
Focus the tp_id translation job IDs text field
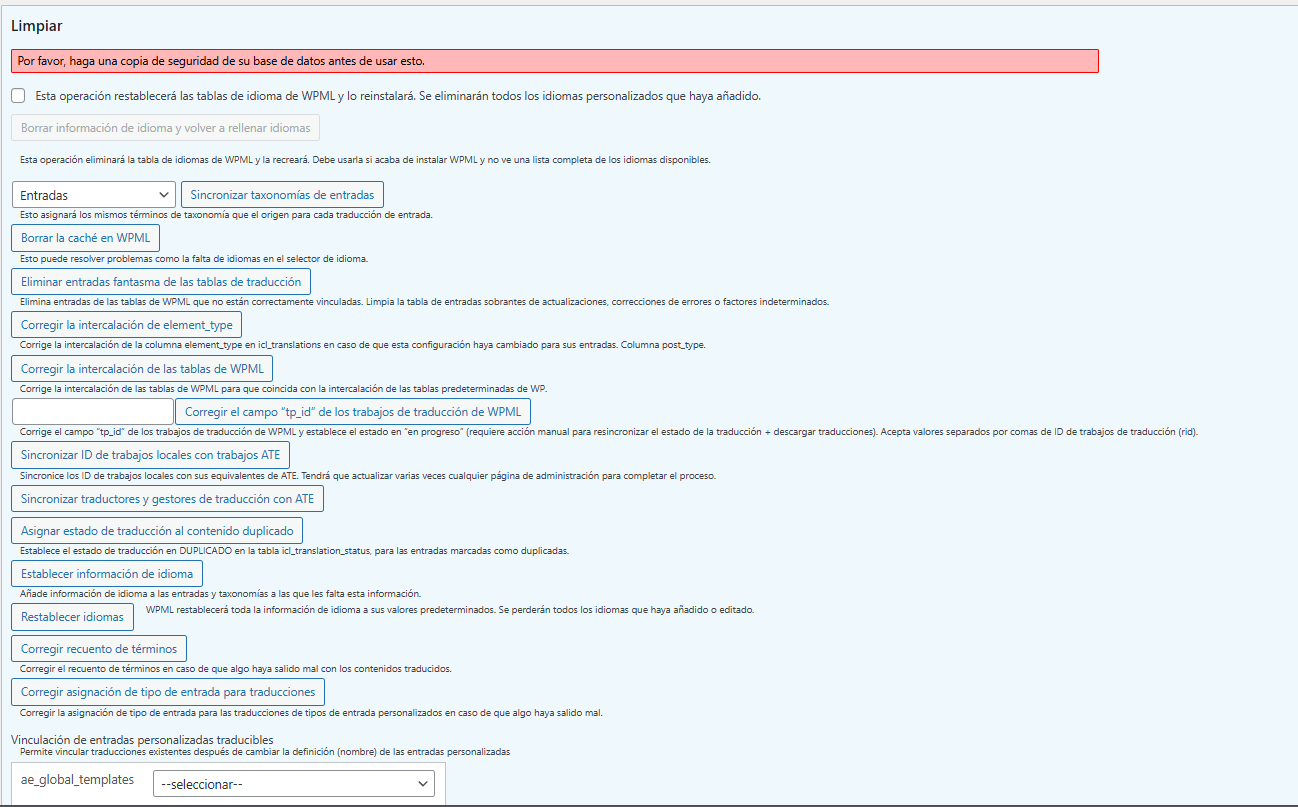tap(93, 412)
